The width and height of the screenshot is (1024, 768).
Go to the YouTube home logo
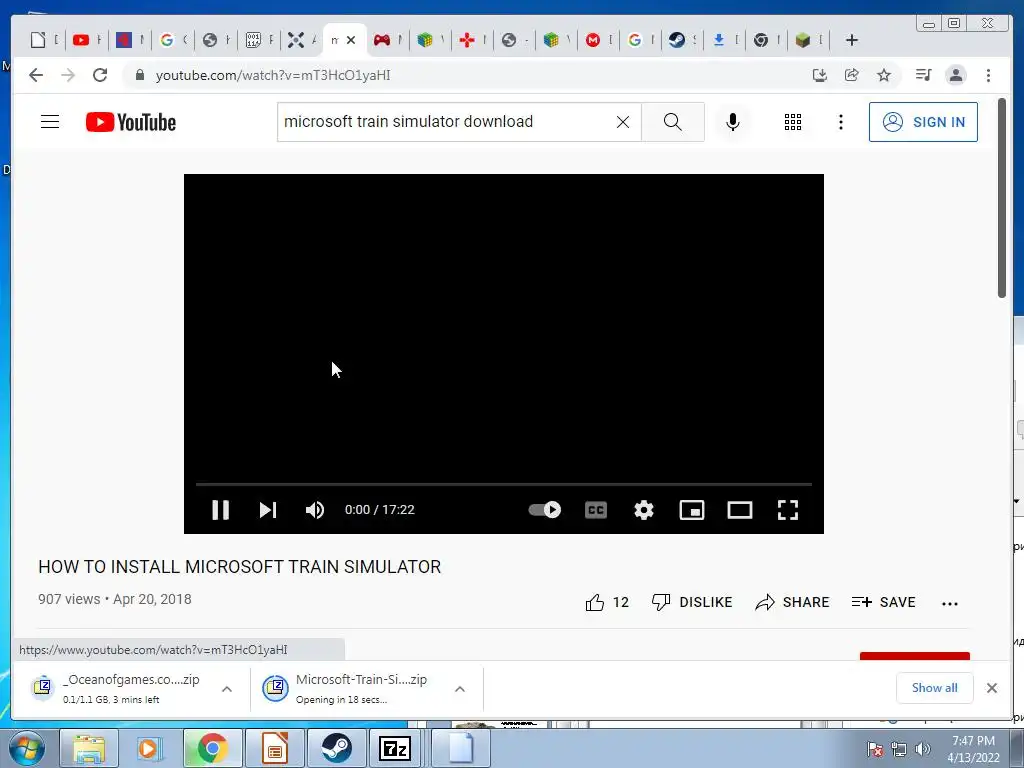[131, 122]
